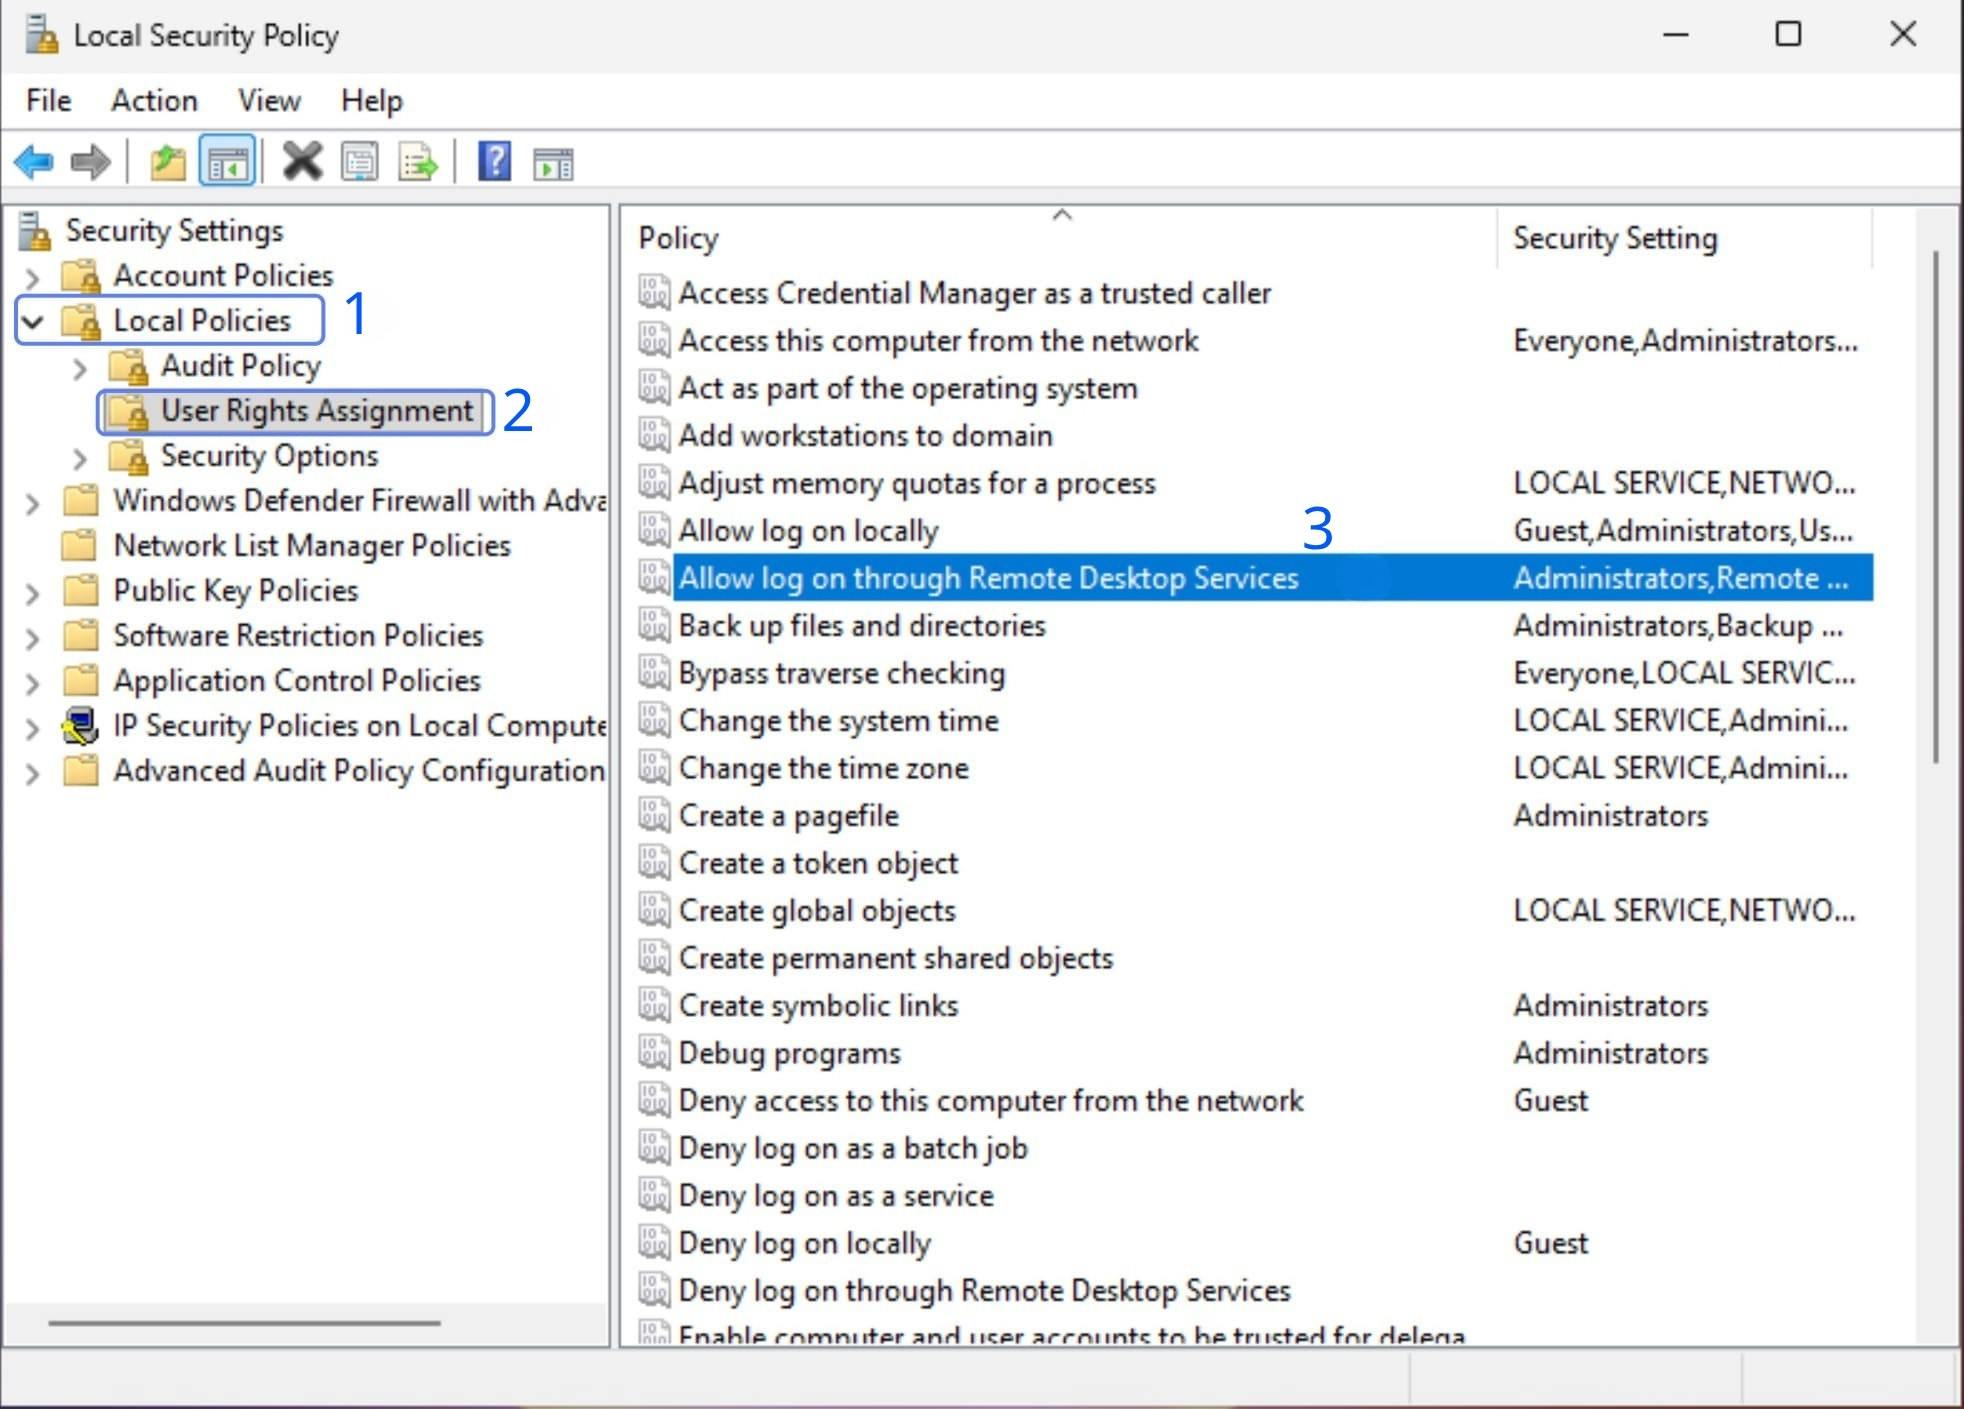Select the Debug programs policy row
The height and width of the screenshot is (1409, 1964).
(x=789, y=1053)
